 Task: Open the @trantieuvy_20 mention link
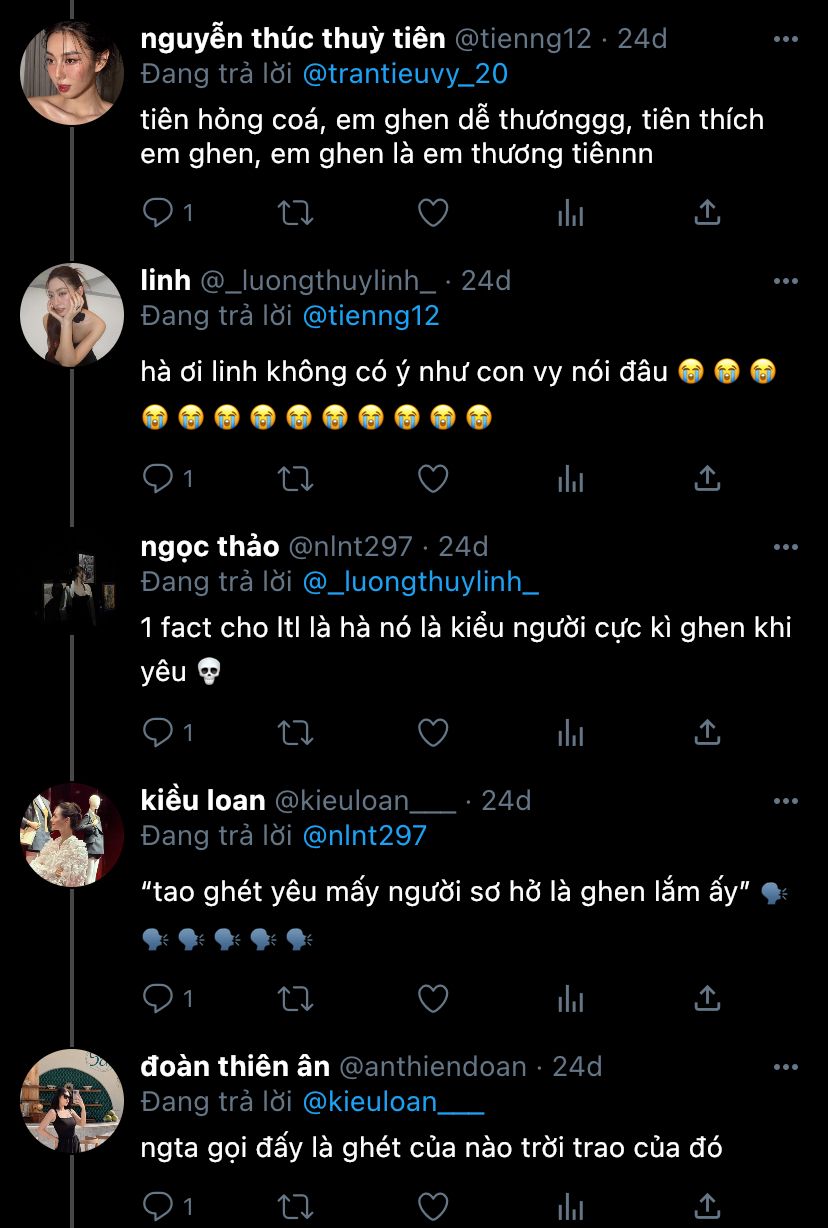[406, 74]
